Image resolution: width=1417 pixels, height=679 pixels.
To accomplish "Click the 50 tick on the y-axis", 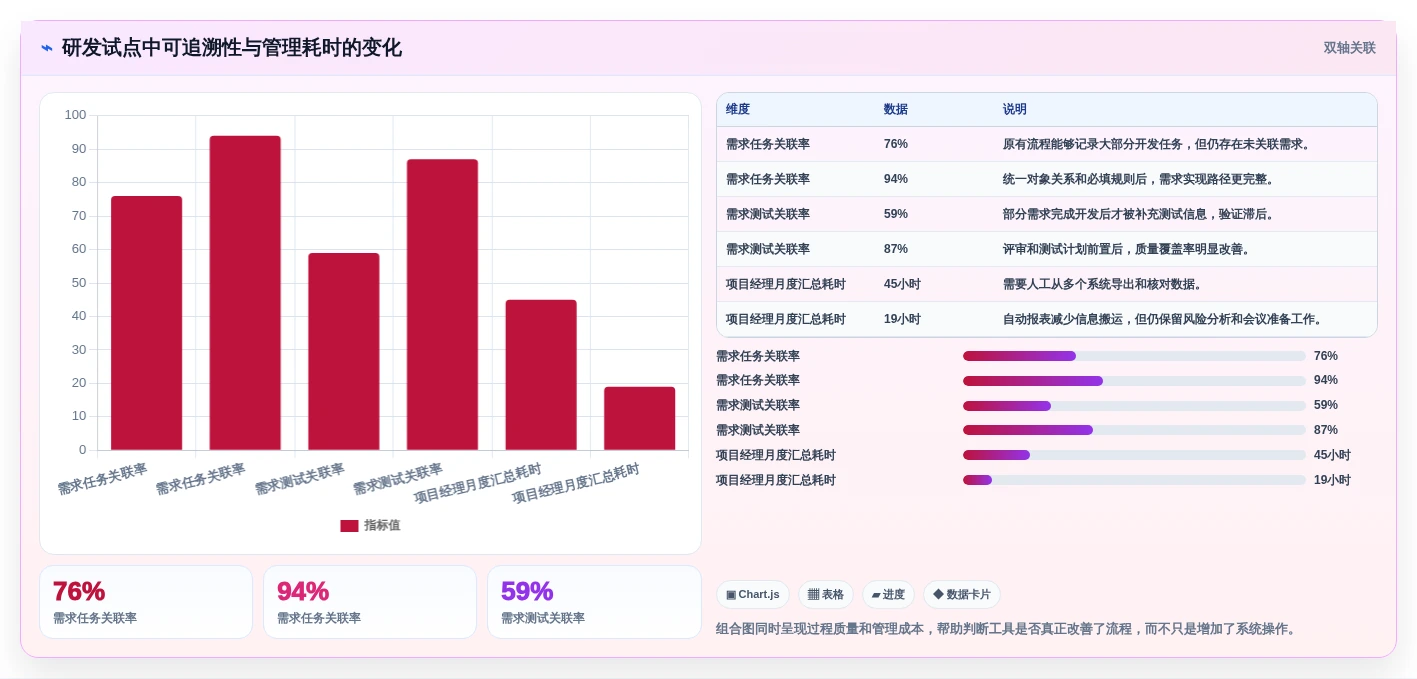I will 78,283.
